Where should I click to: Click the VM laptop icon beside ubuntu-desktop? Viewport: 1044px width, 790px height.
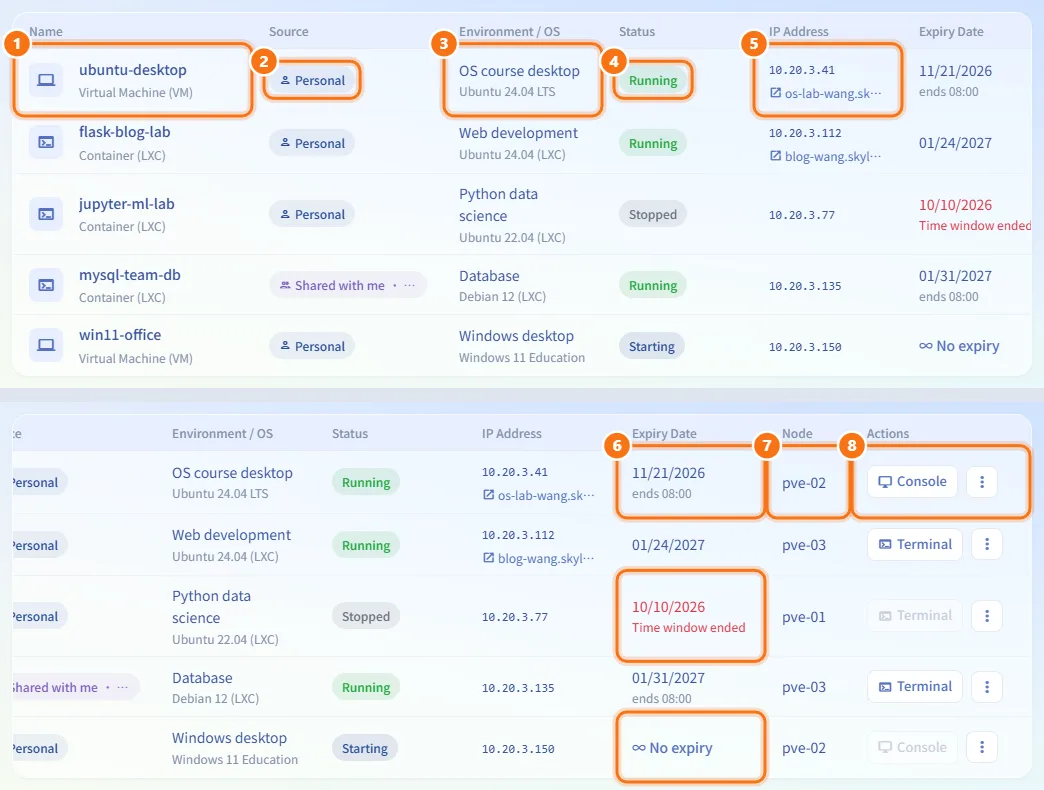click(46, 80)
